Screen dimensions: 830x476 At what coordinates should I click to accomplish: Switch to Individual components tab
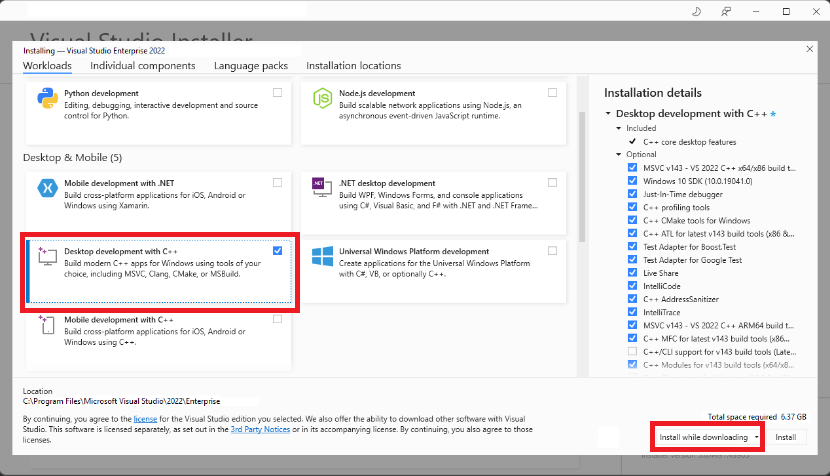click(x=142, y=66)
